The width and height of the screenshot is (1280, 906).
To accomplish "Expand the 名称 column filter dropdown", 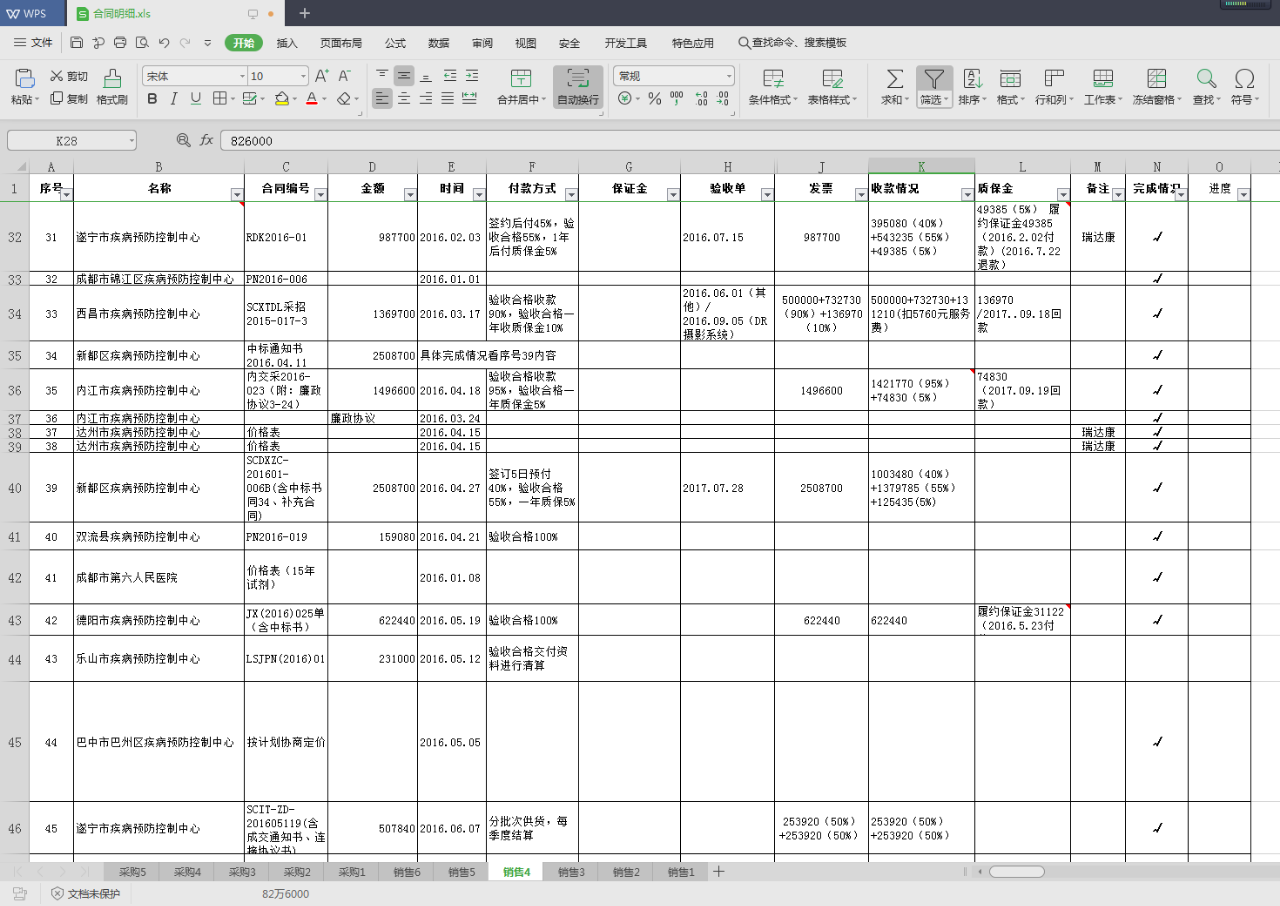I will click(x=237, y=195).
